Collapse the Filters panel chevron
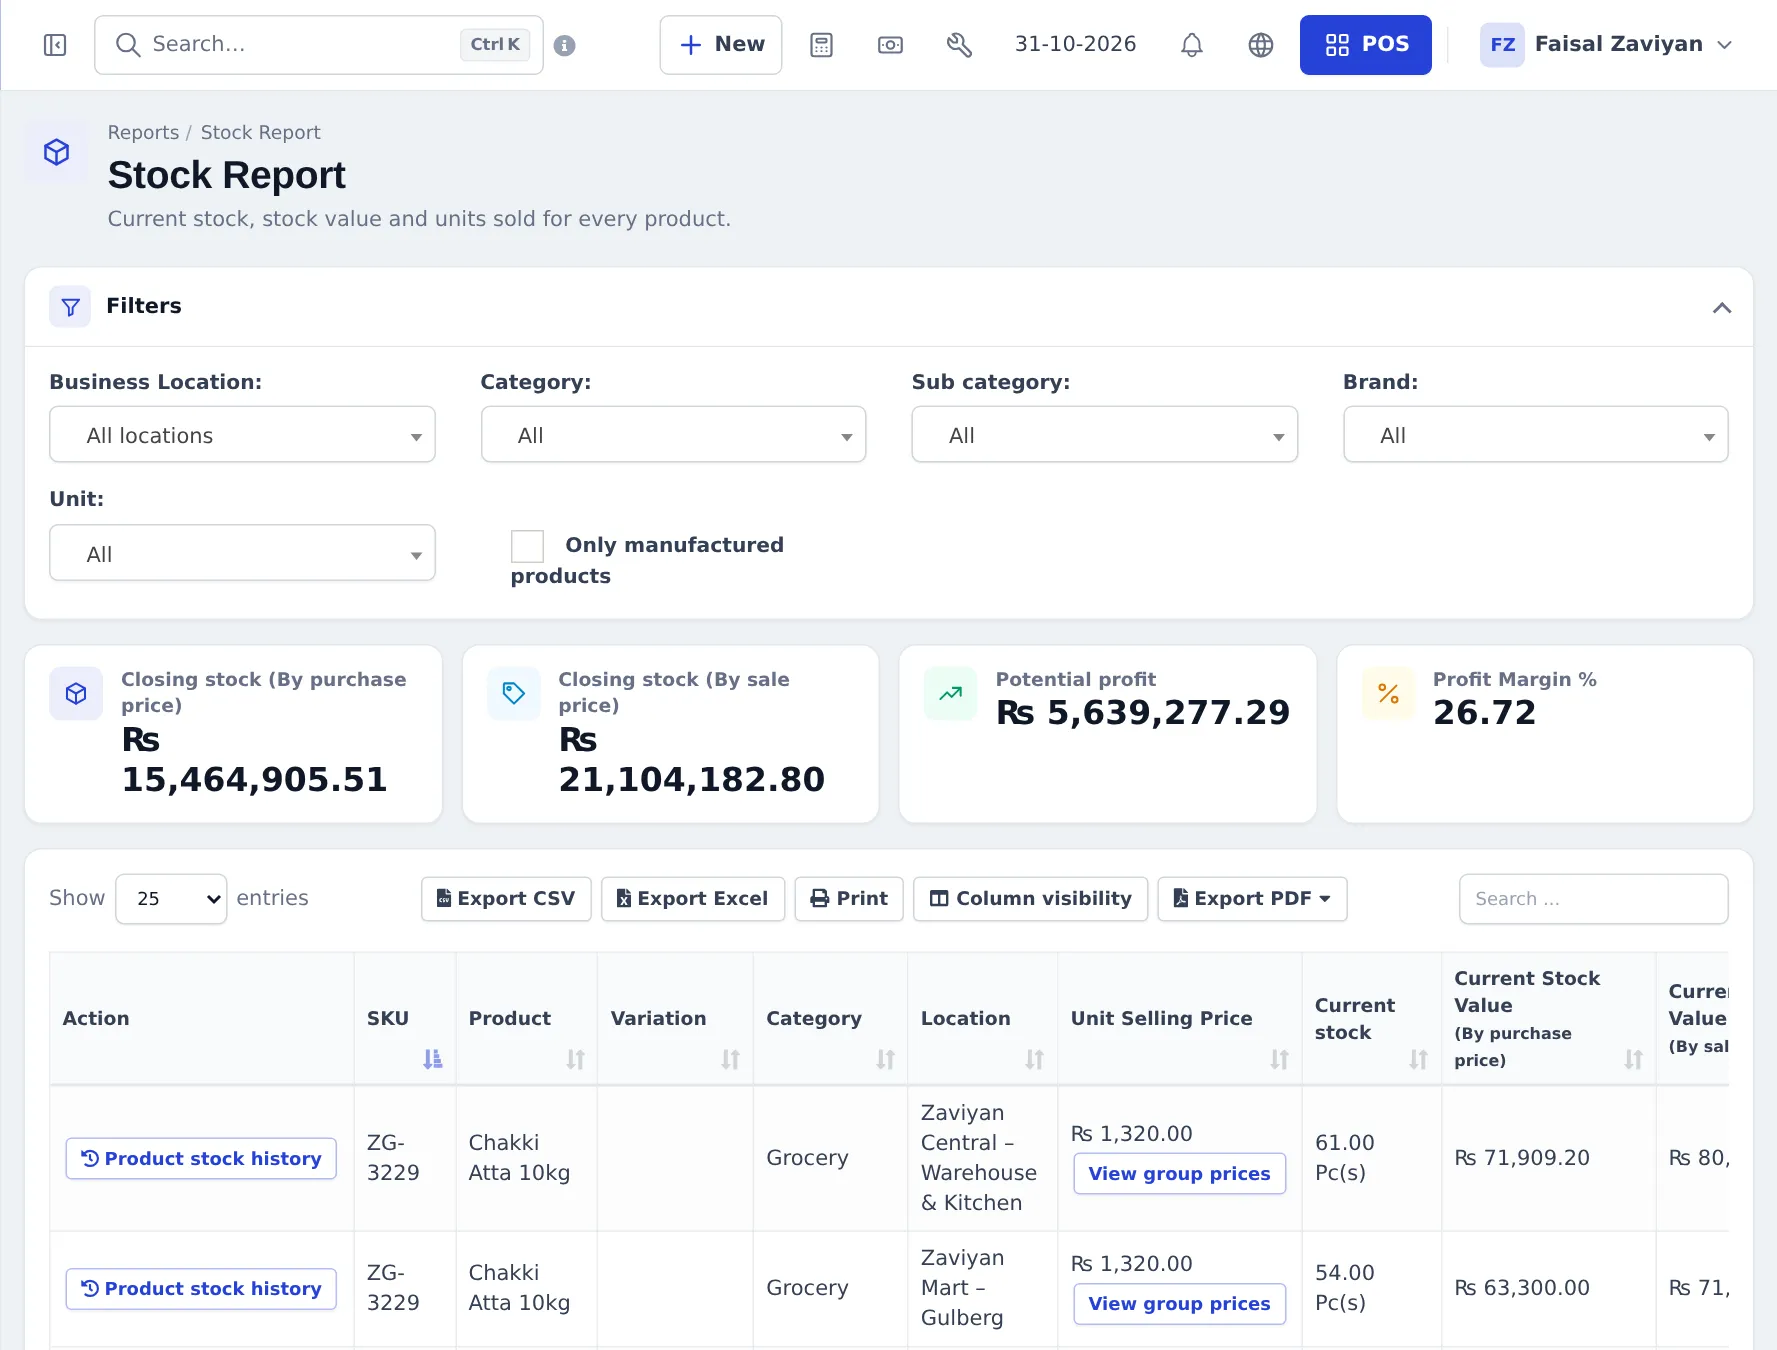The height and width of the screenshot is (1350, 1777). coord(1721,307)
